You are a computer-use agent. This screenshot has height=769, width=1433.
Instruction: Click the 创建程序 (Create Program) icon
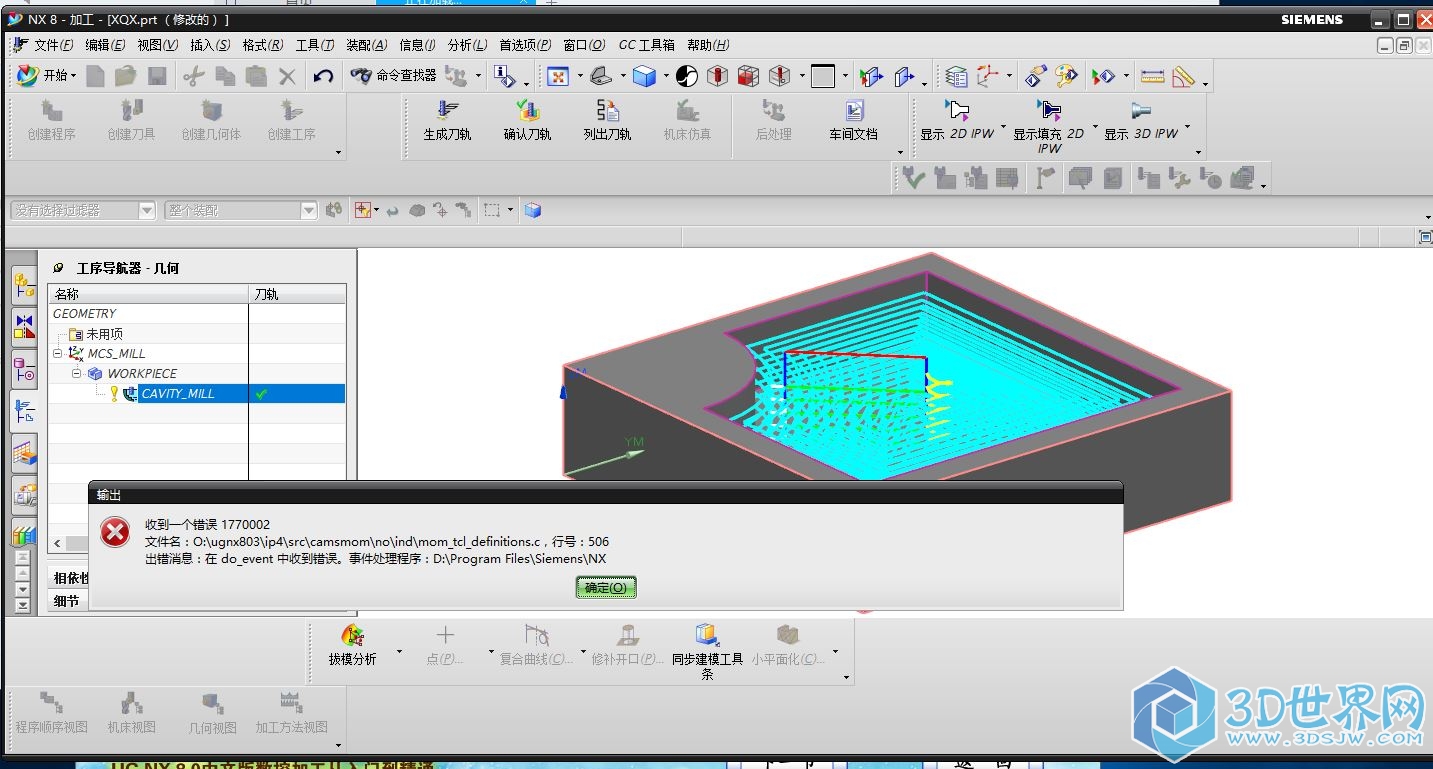(x=51, y=120)
